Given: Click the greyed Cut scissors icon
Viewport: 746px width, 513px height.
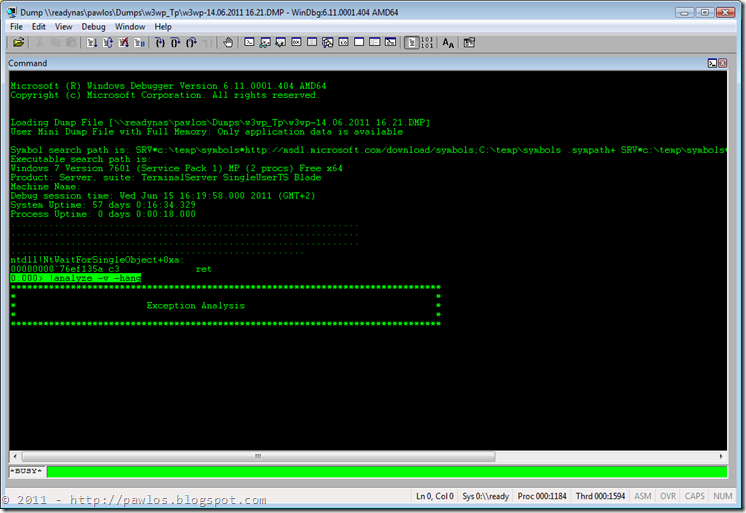Looking at the screenshot, I should pyautogui.click(x=39, y=43).
